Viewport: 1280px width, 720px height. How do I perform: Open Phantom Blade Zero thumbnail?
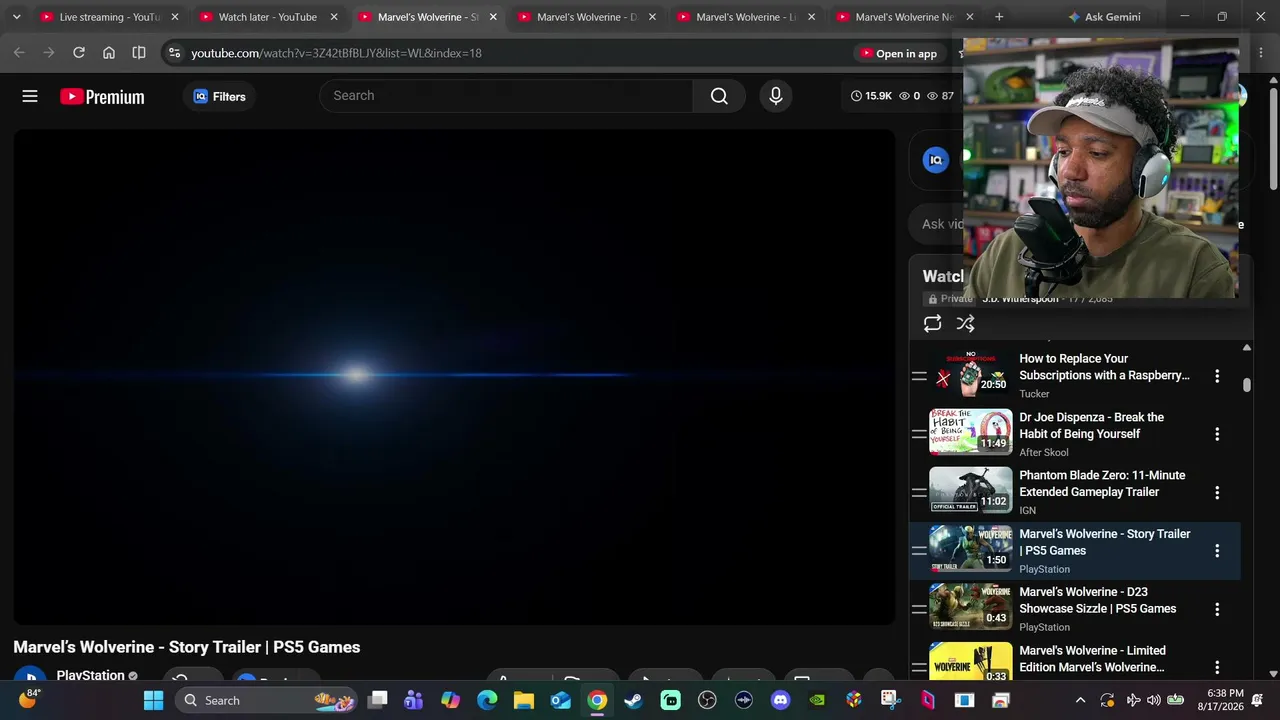tap(970, 491)
